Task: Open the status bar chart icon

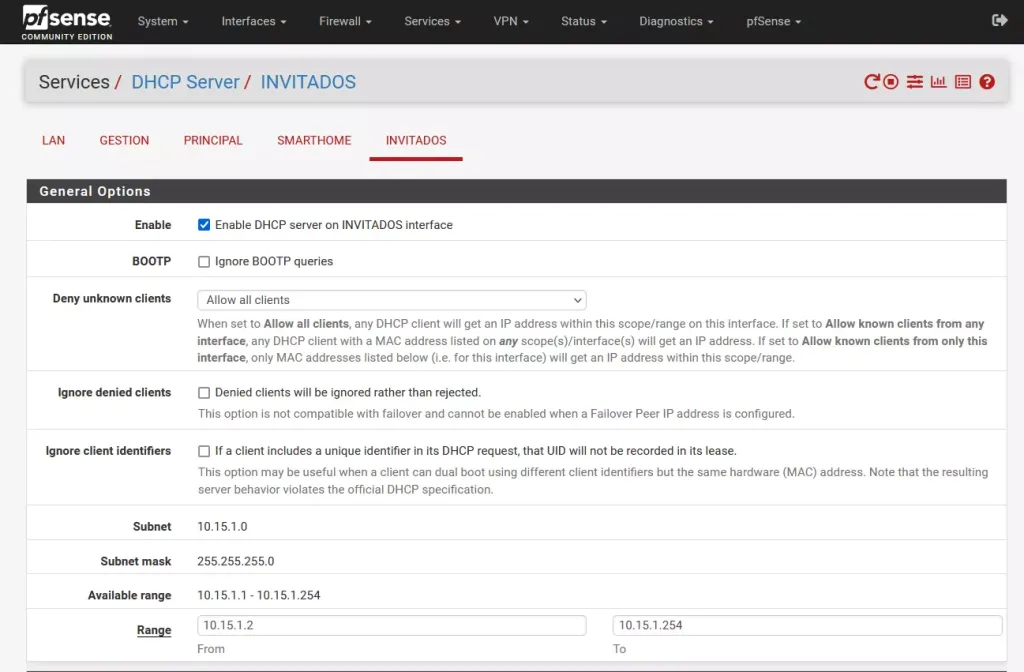Action: [x=938, y=82]
